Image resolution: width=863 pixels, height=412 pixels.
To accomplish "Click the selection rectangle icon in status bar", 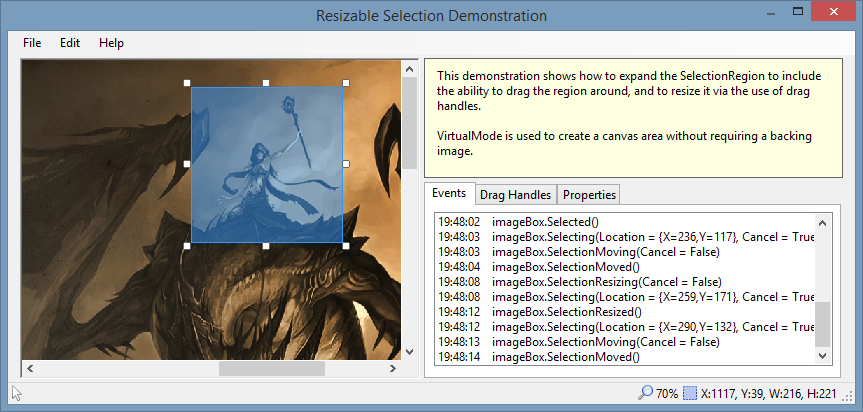I will pos(690,394).
